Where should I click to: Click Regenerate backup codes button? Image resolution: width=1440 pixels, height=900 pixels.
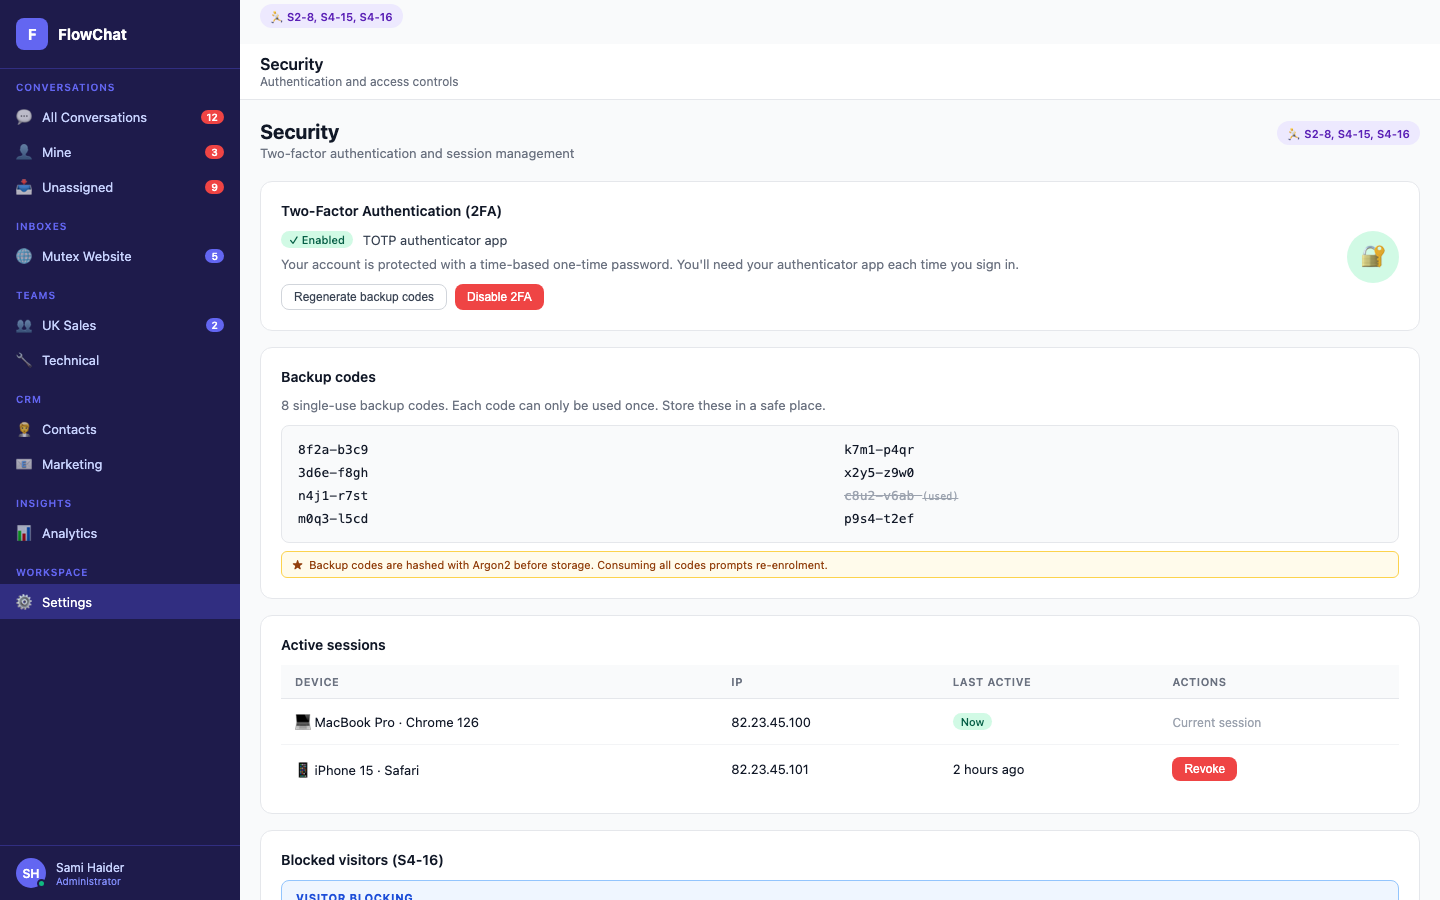(364, 297)
